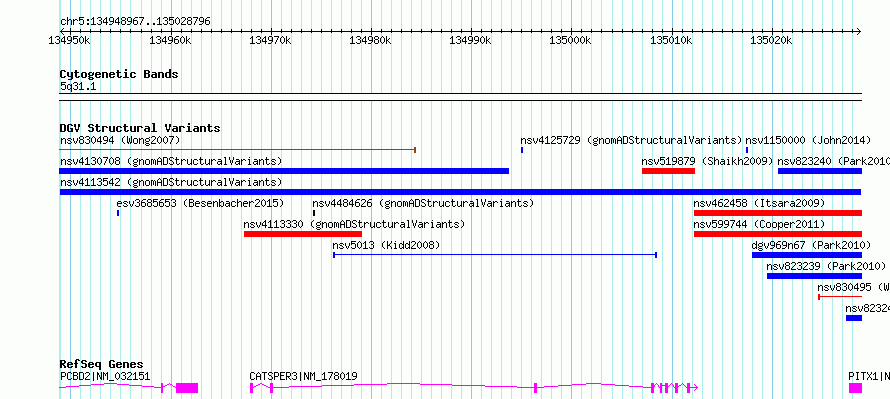Open the nsv823239 (Park2010) label

(x=826, y=266)
